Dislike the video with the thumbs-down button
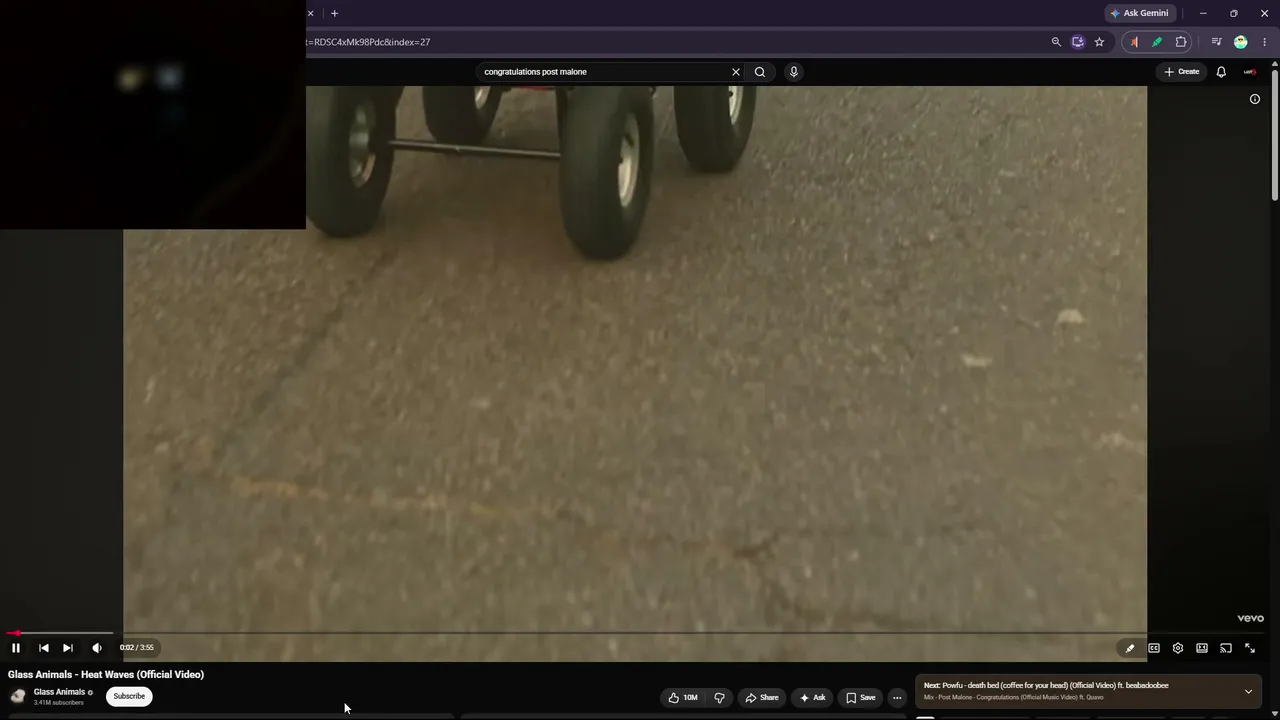The height and width of the screenshot is (720, 1280). (719, 698)
